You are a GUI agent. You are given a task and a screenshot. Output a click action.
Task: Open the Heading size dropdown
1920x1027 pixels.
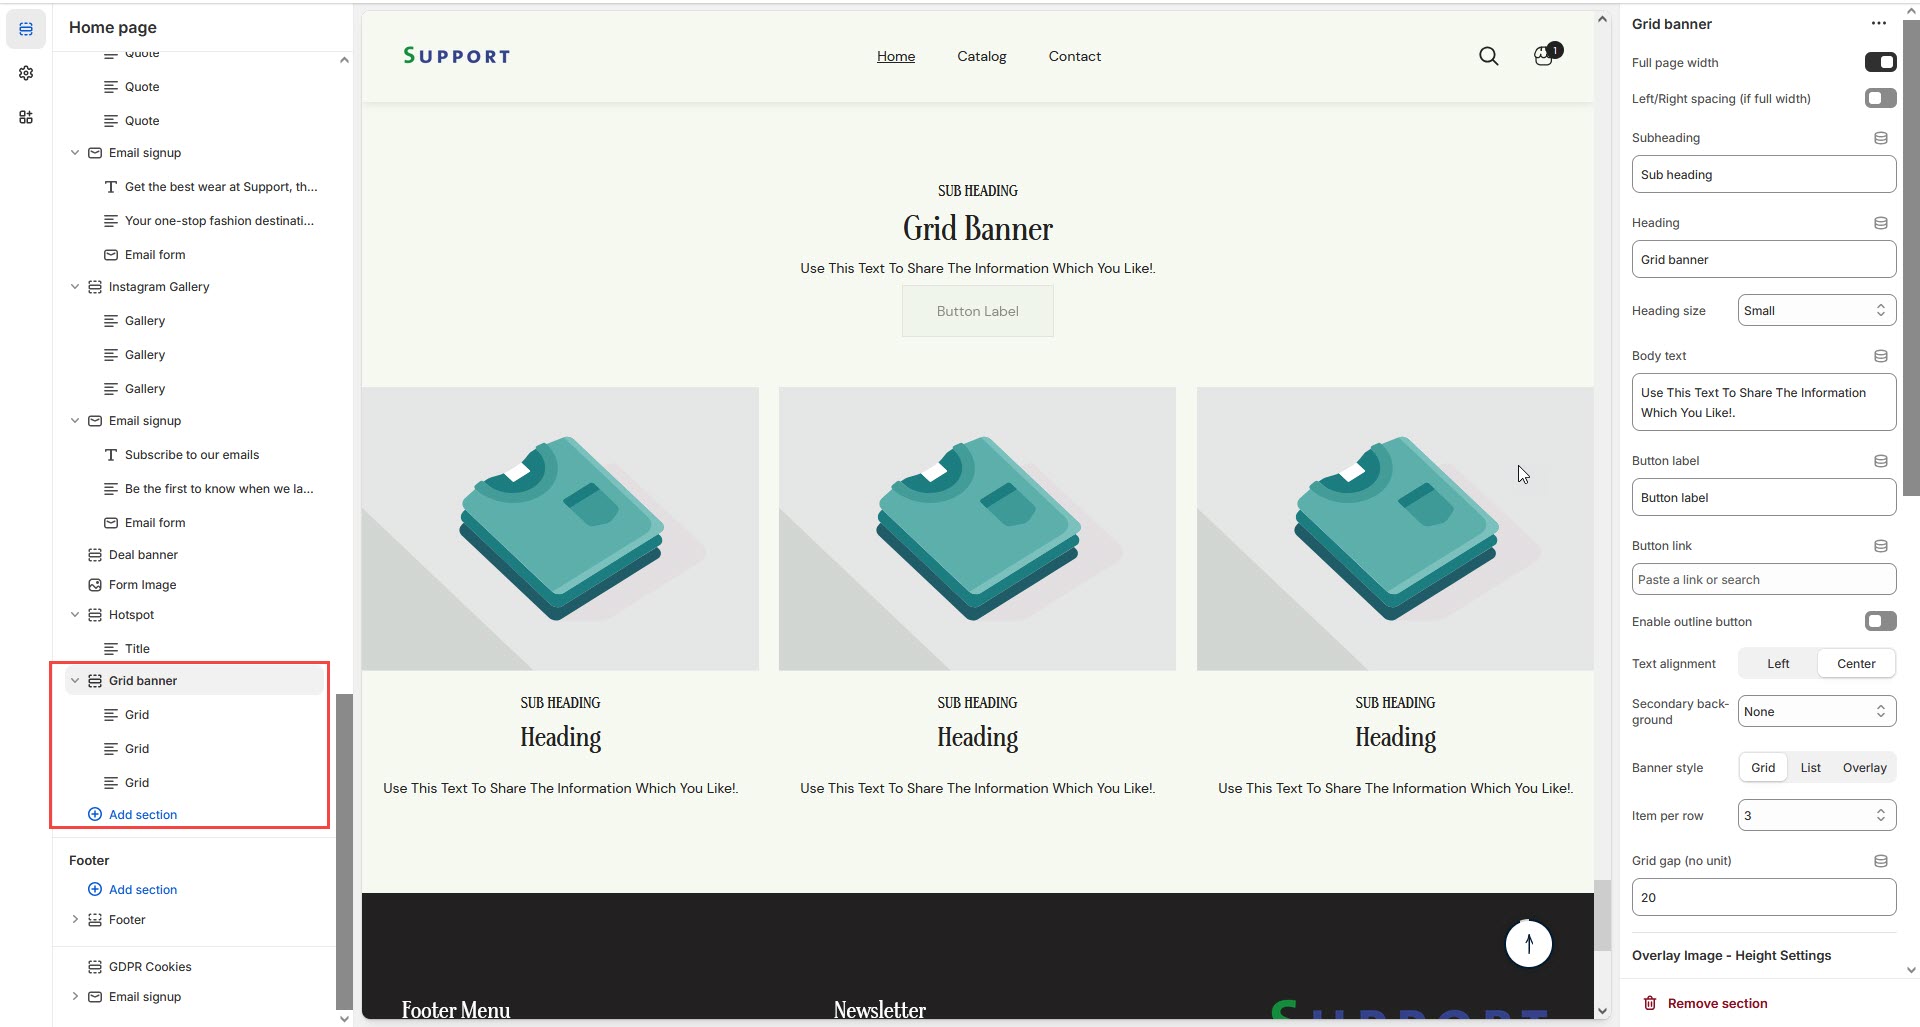point(1816,311)
